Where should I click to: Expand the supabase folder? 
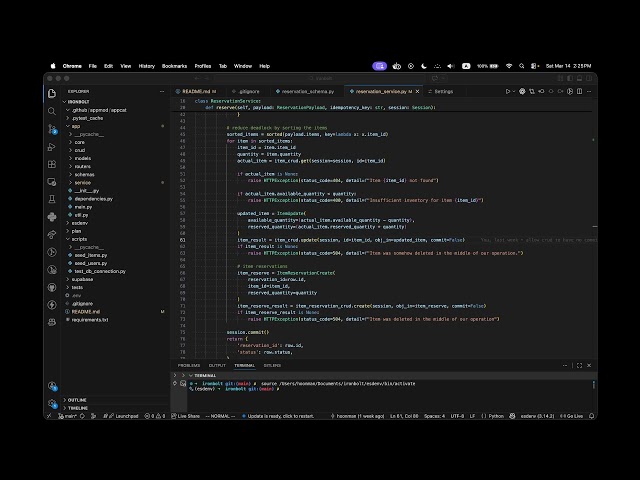[x=82, y=279]
